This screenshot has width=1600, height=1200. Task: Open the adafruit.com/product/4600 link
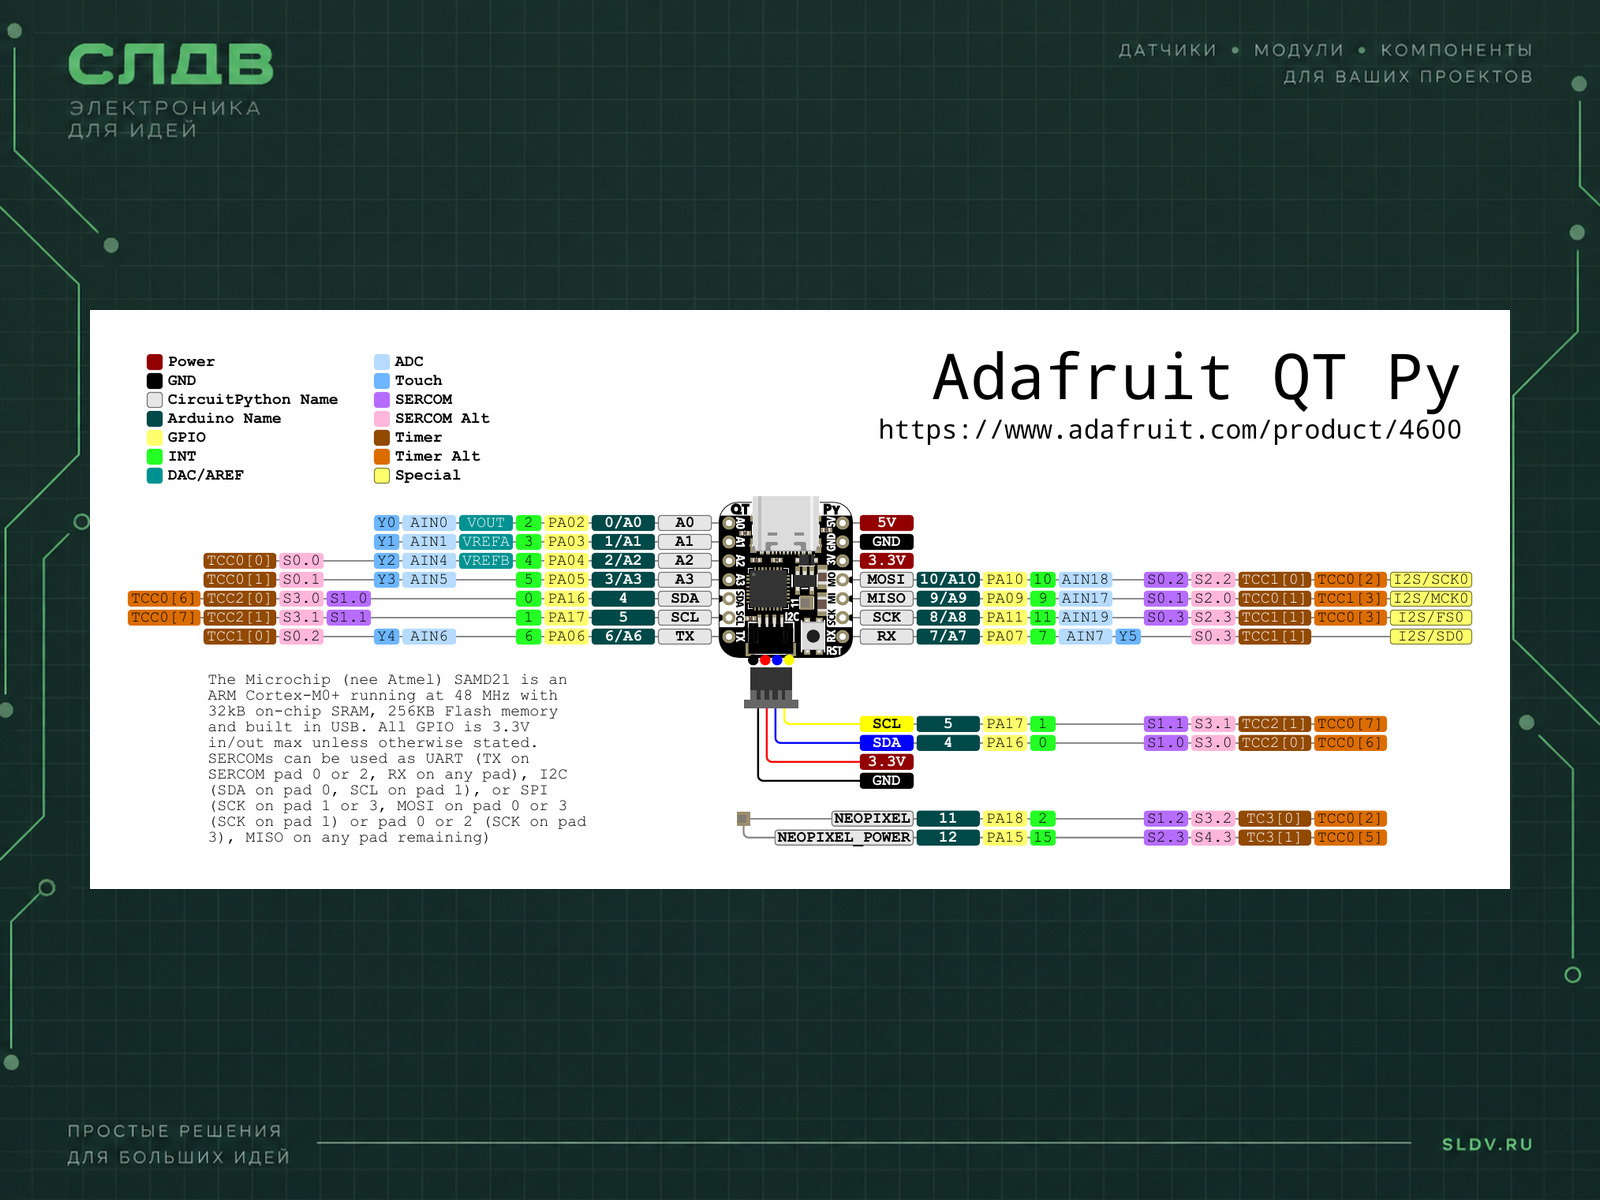pos(1169,430)
